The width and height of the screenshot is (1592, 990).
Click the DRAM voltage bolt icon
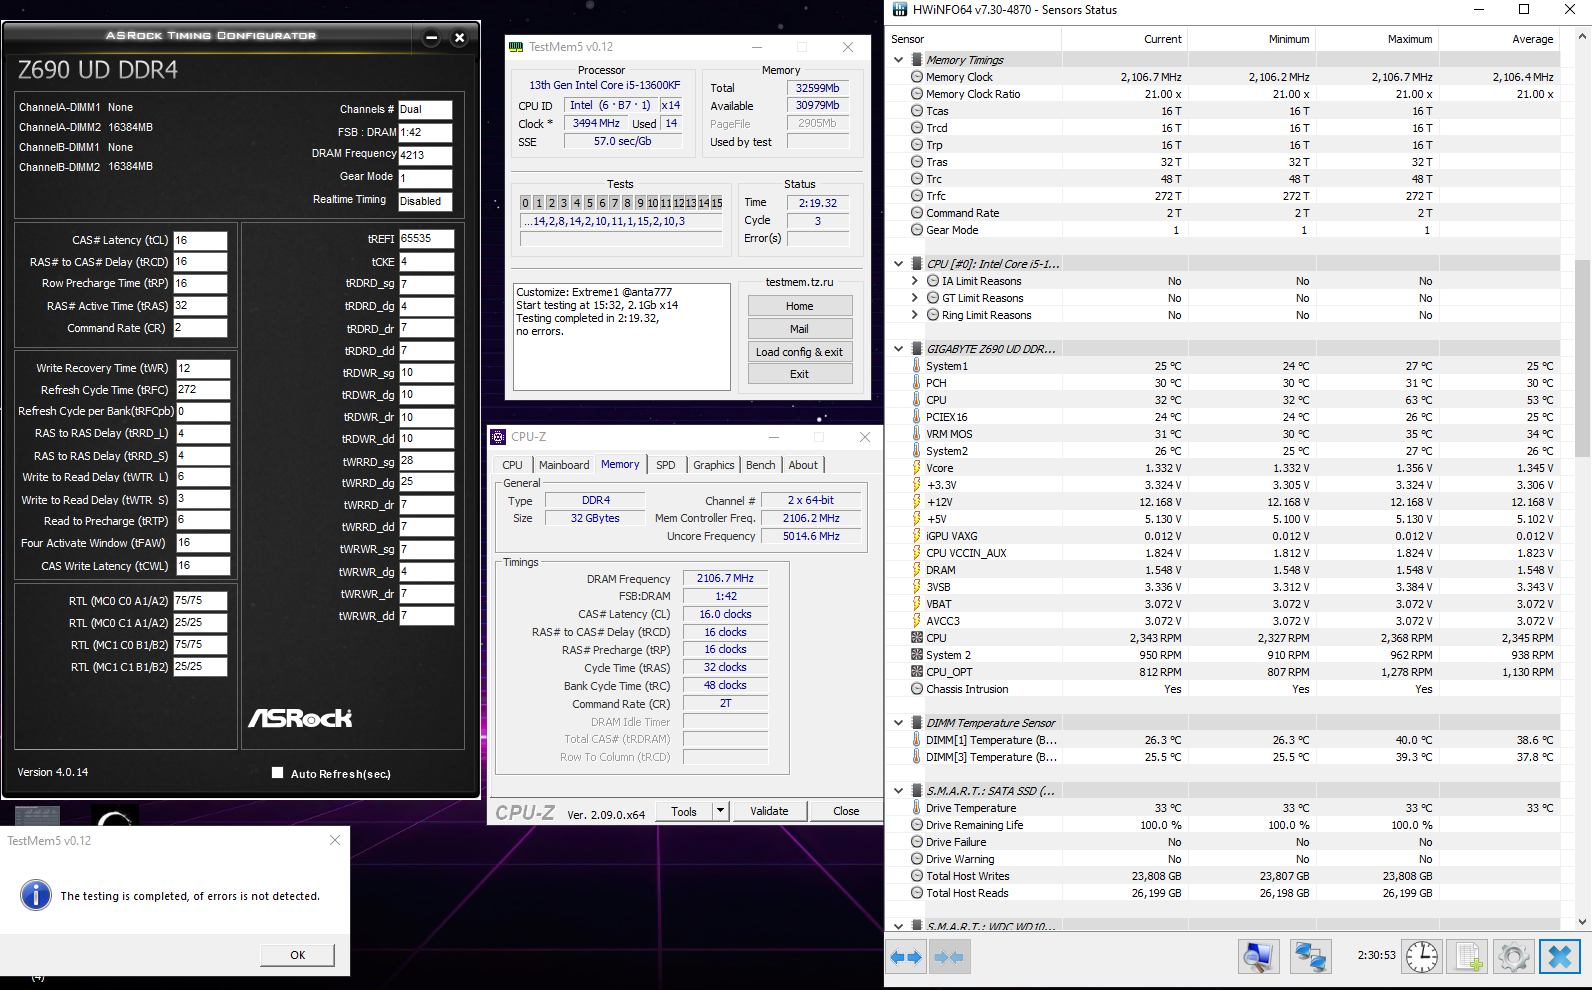[917, 570]
